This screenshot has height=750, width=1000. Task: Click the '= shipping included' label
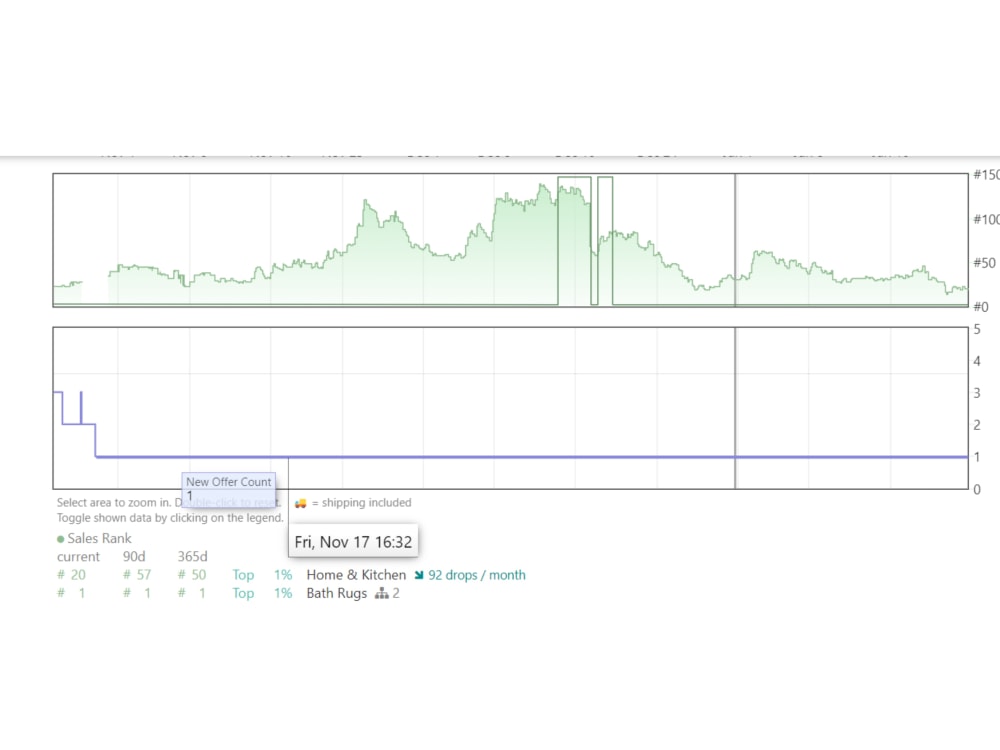(x=362, y=503)
